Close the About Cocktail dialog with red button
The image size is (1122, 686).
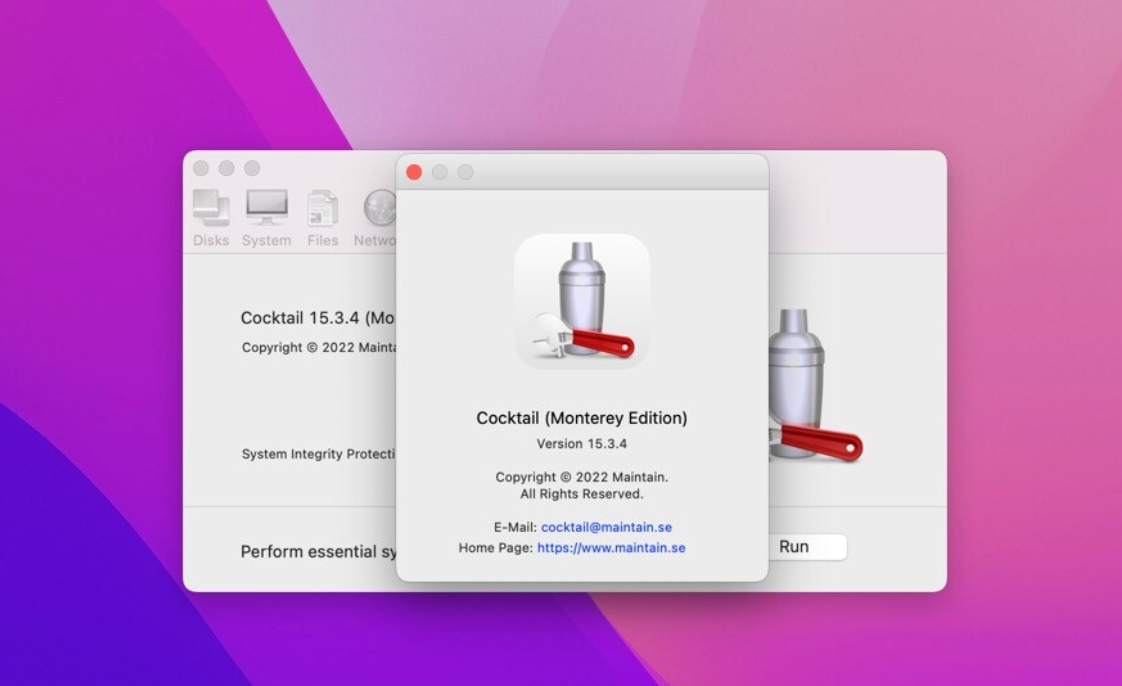tap(414, 172)
